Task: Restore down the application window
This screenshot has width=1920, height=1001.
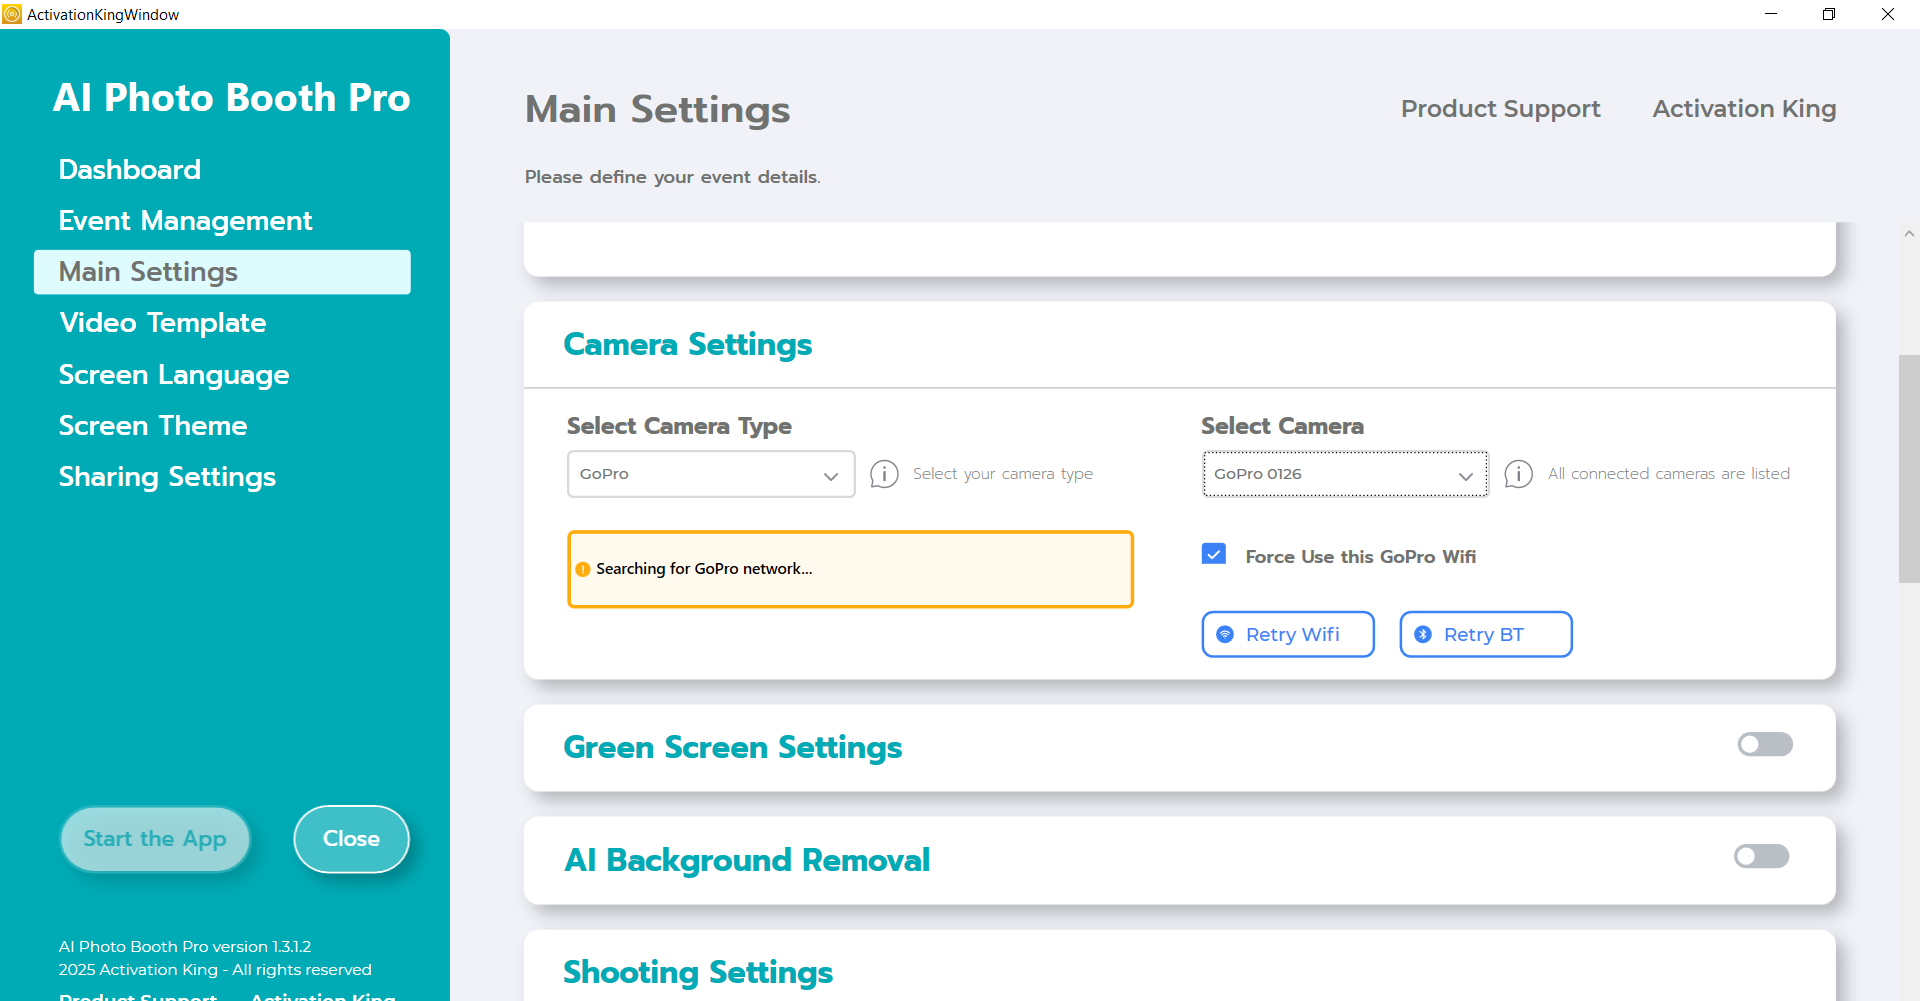Action: click(x=1829, y=14)
